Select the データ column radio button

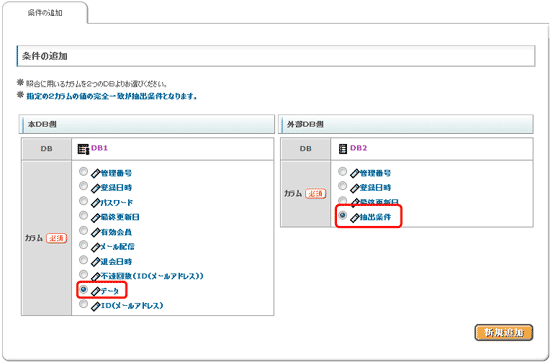pyautogui.click(x=83, y=289)
